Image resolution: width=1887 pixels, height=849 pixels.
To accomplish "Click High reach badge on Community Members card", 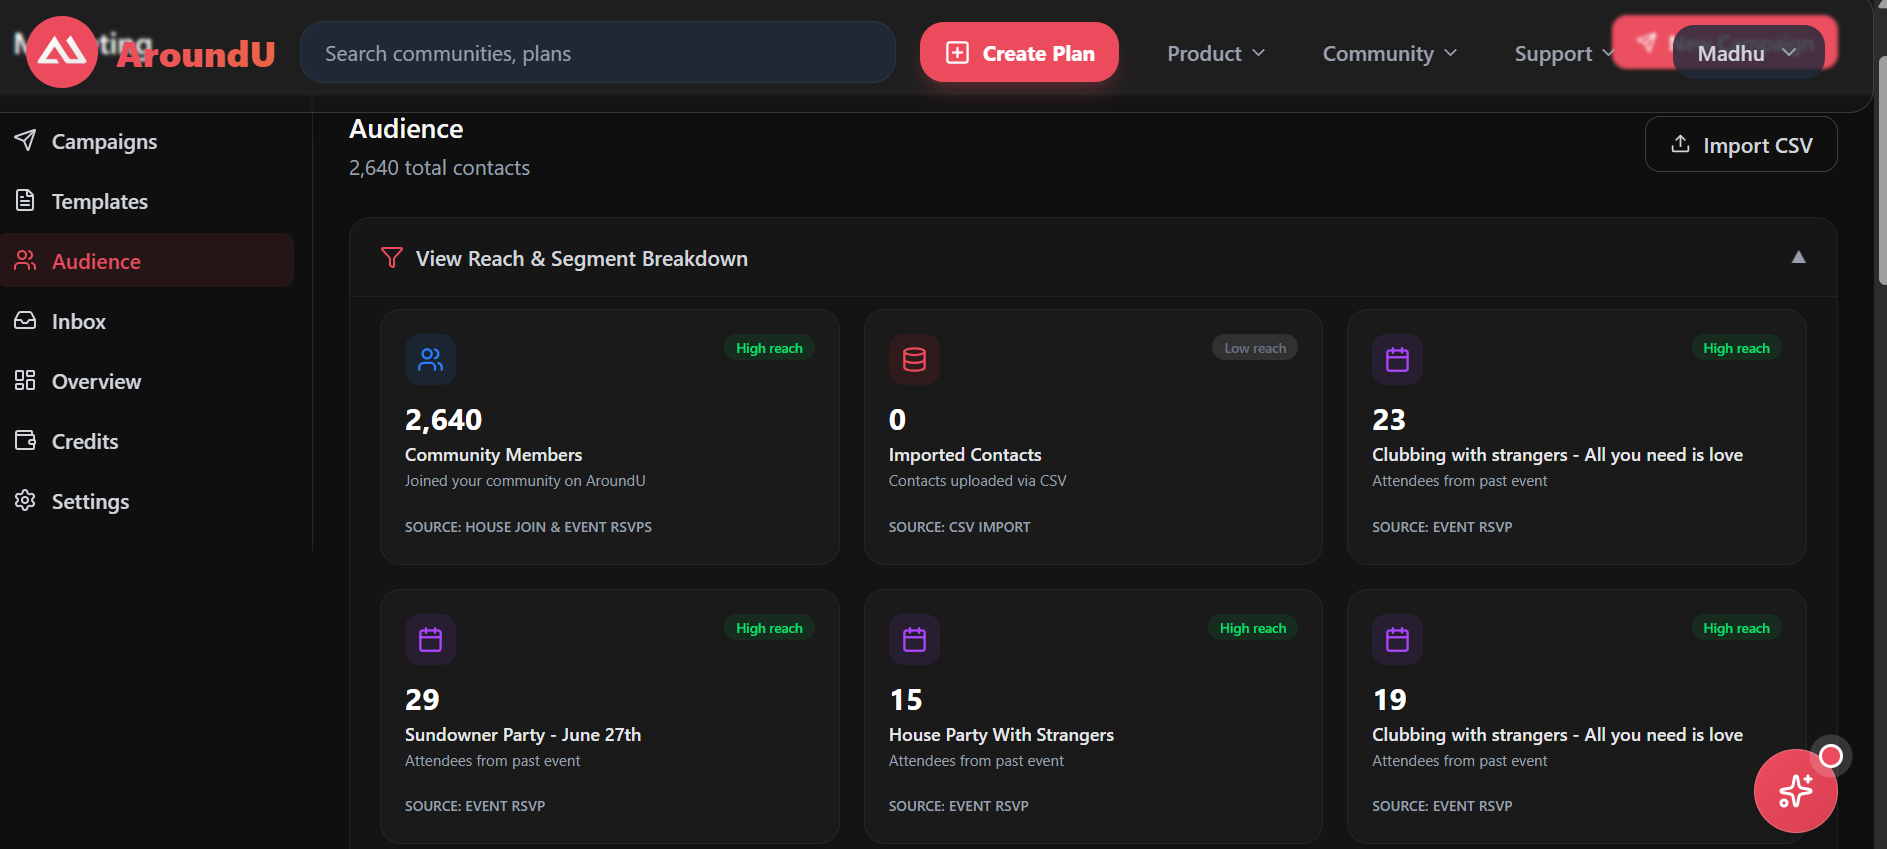I will [769, 348].
